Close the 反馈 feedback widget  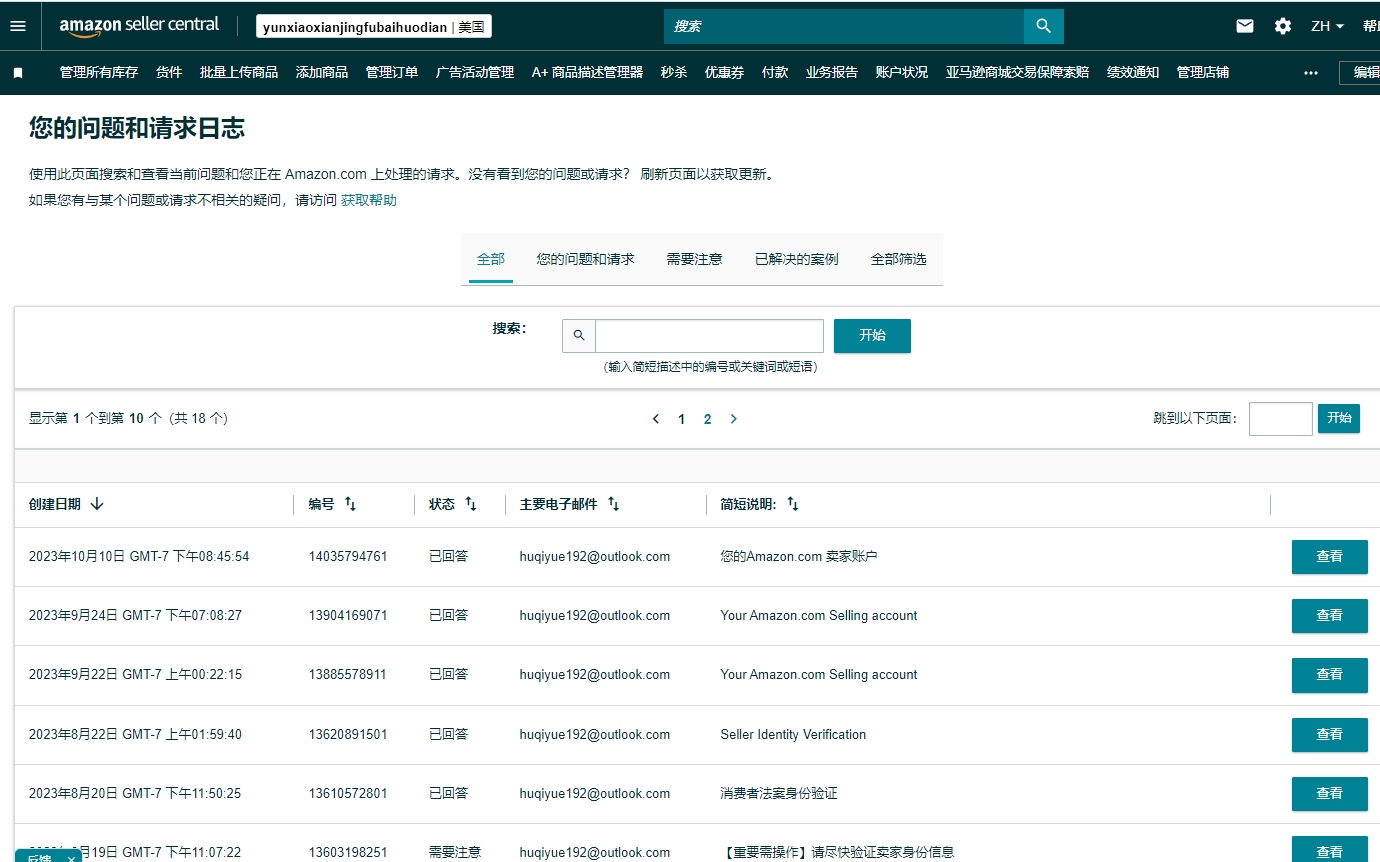click(71, 859)
